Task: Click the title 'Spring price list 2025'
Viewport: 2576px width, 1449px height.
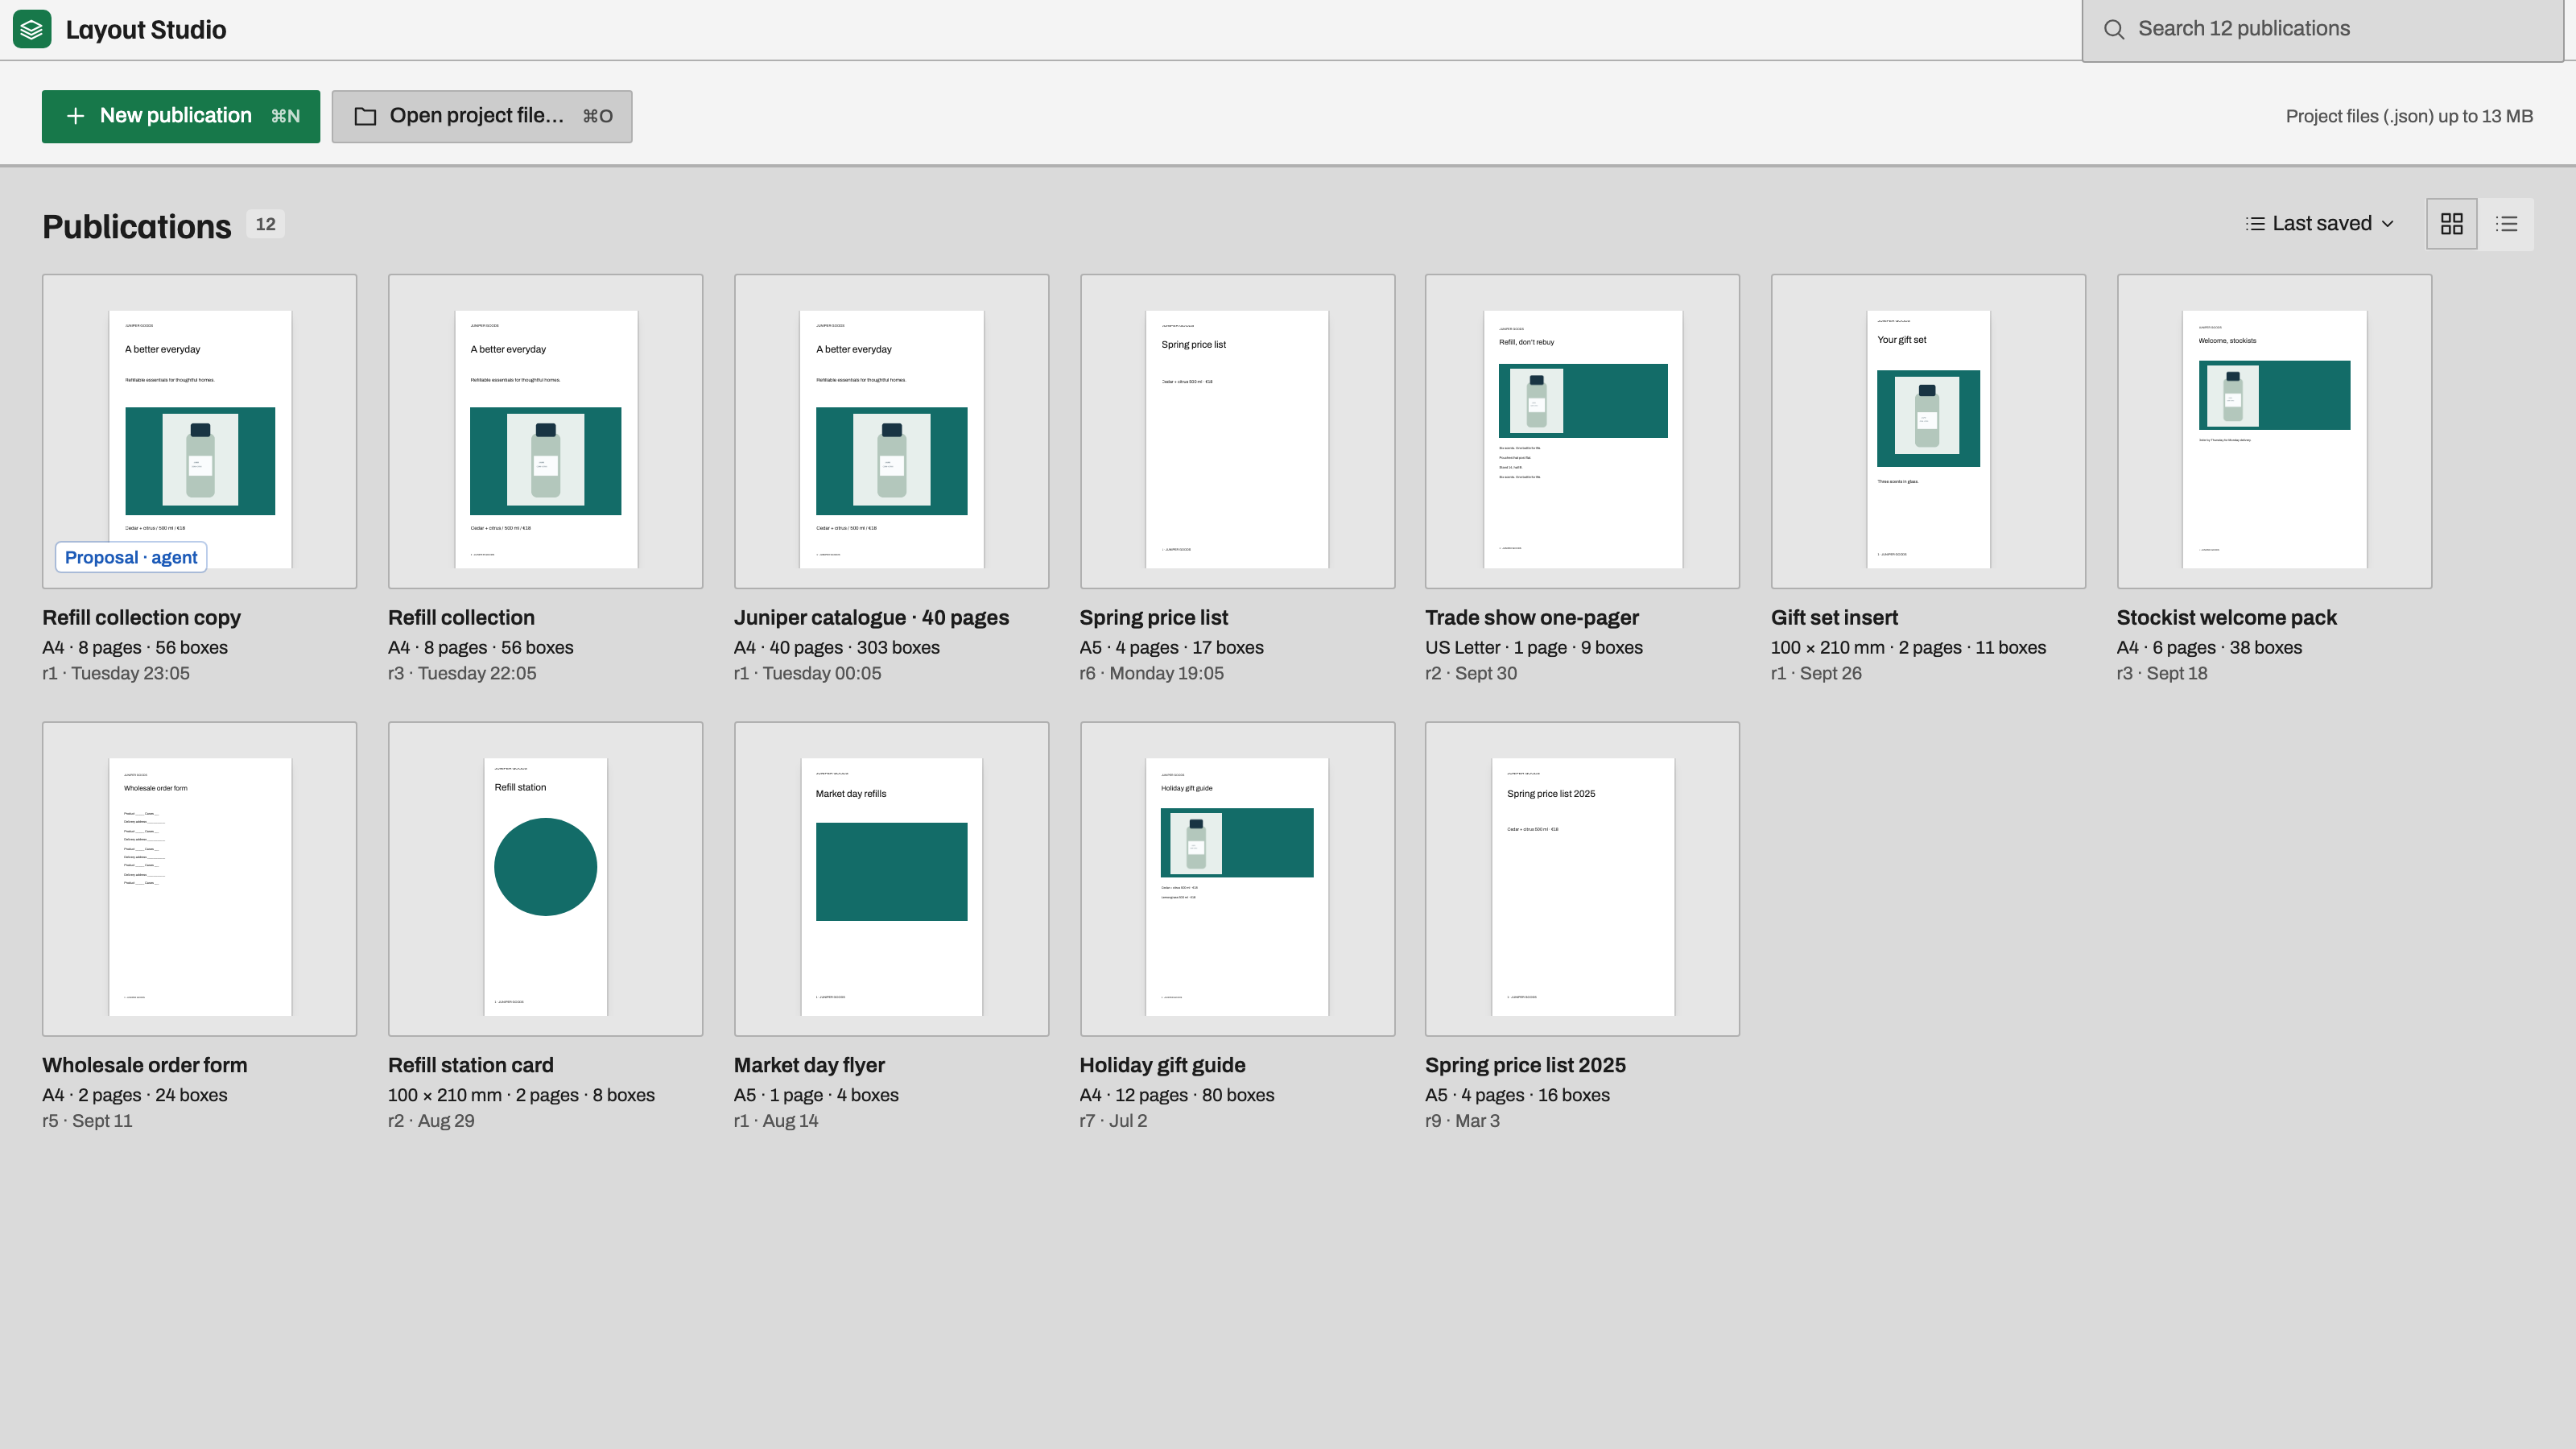Action: [1525, 1065]
